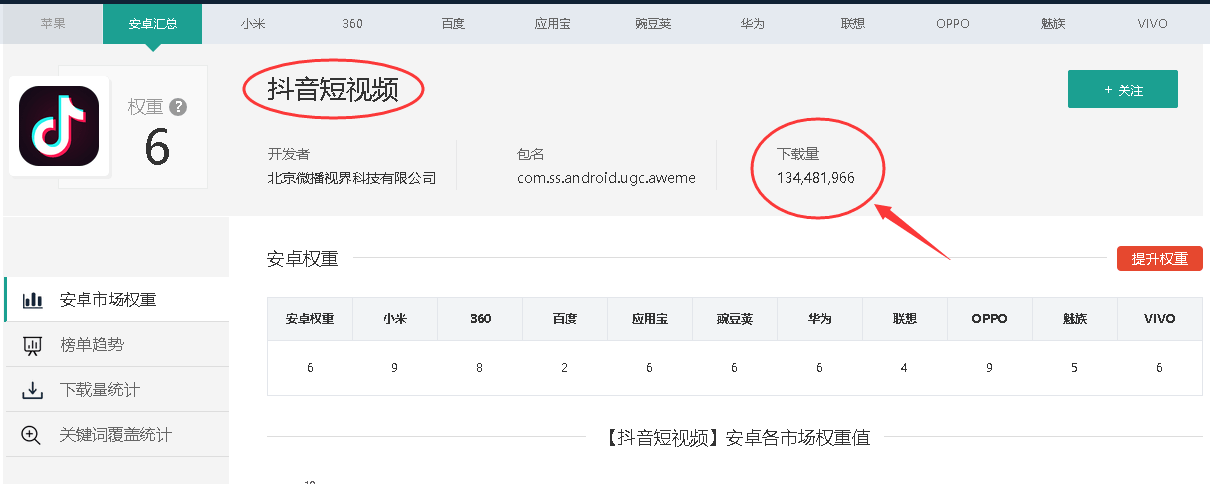Click the 百度 table column header
This screenshot has width=1210, height=484.
565,319
